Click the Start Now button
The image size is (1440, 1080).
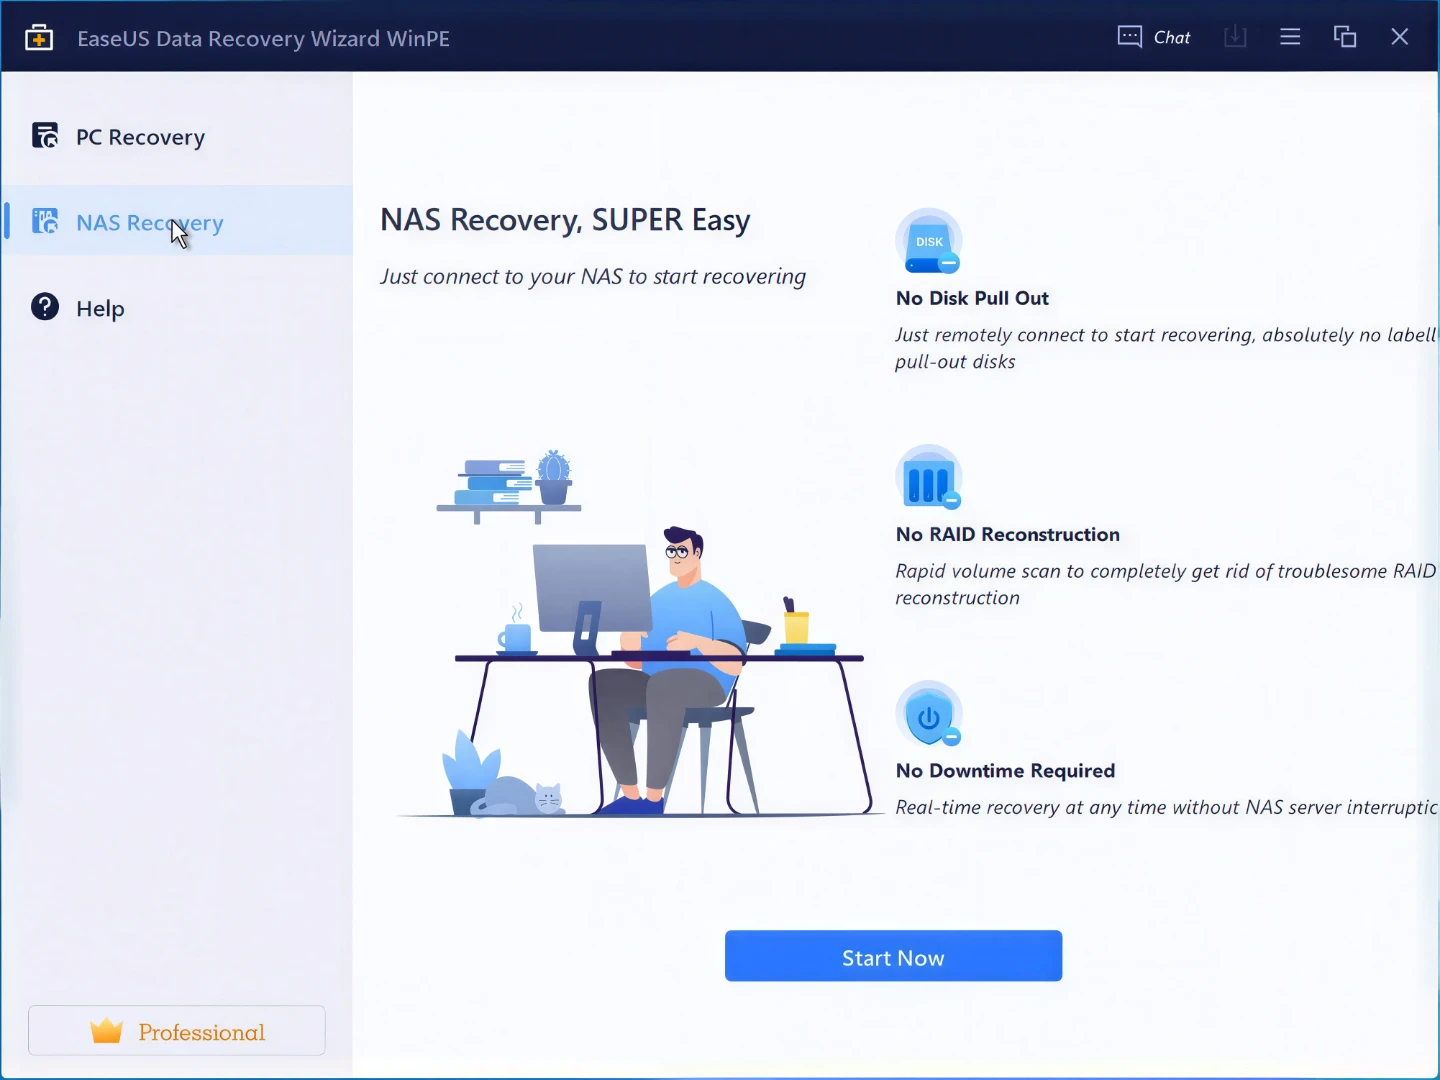(893, 957)
